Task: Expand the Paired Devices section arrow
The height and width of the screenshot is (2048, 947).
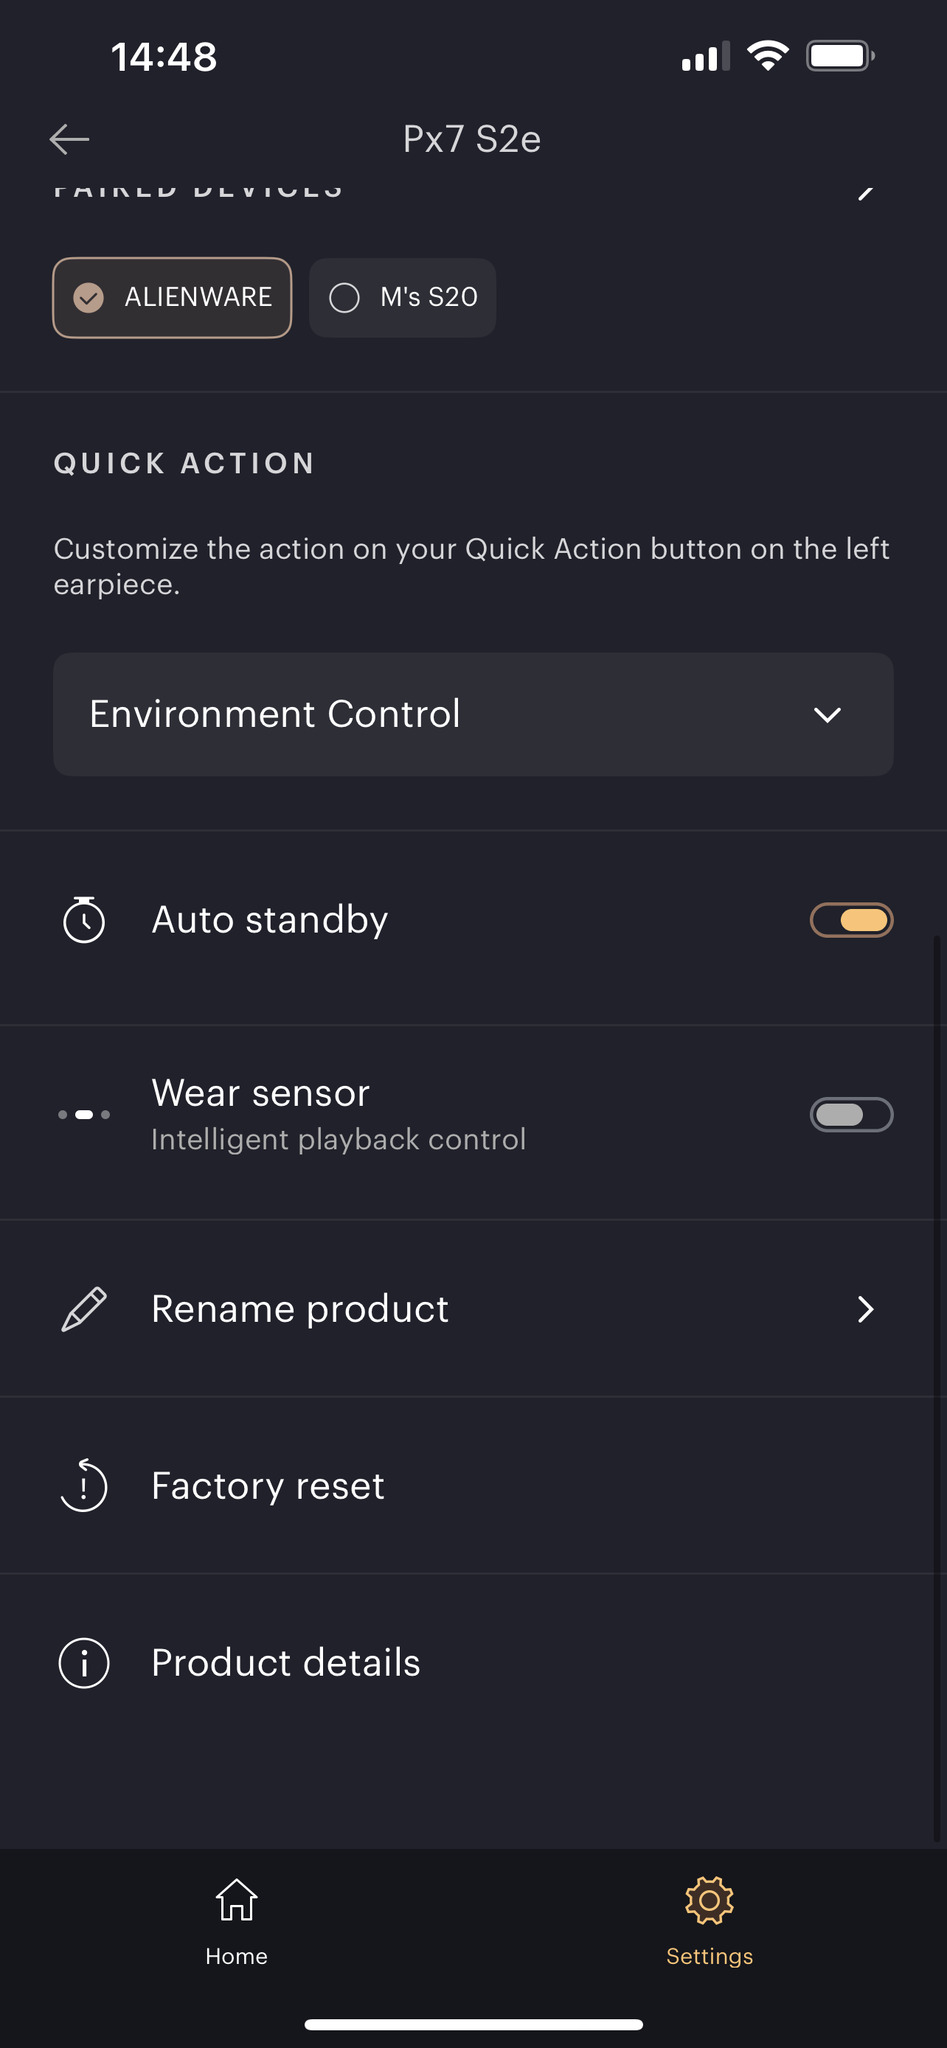Action: pos(866,192)
